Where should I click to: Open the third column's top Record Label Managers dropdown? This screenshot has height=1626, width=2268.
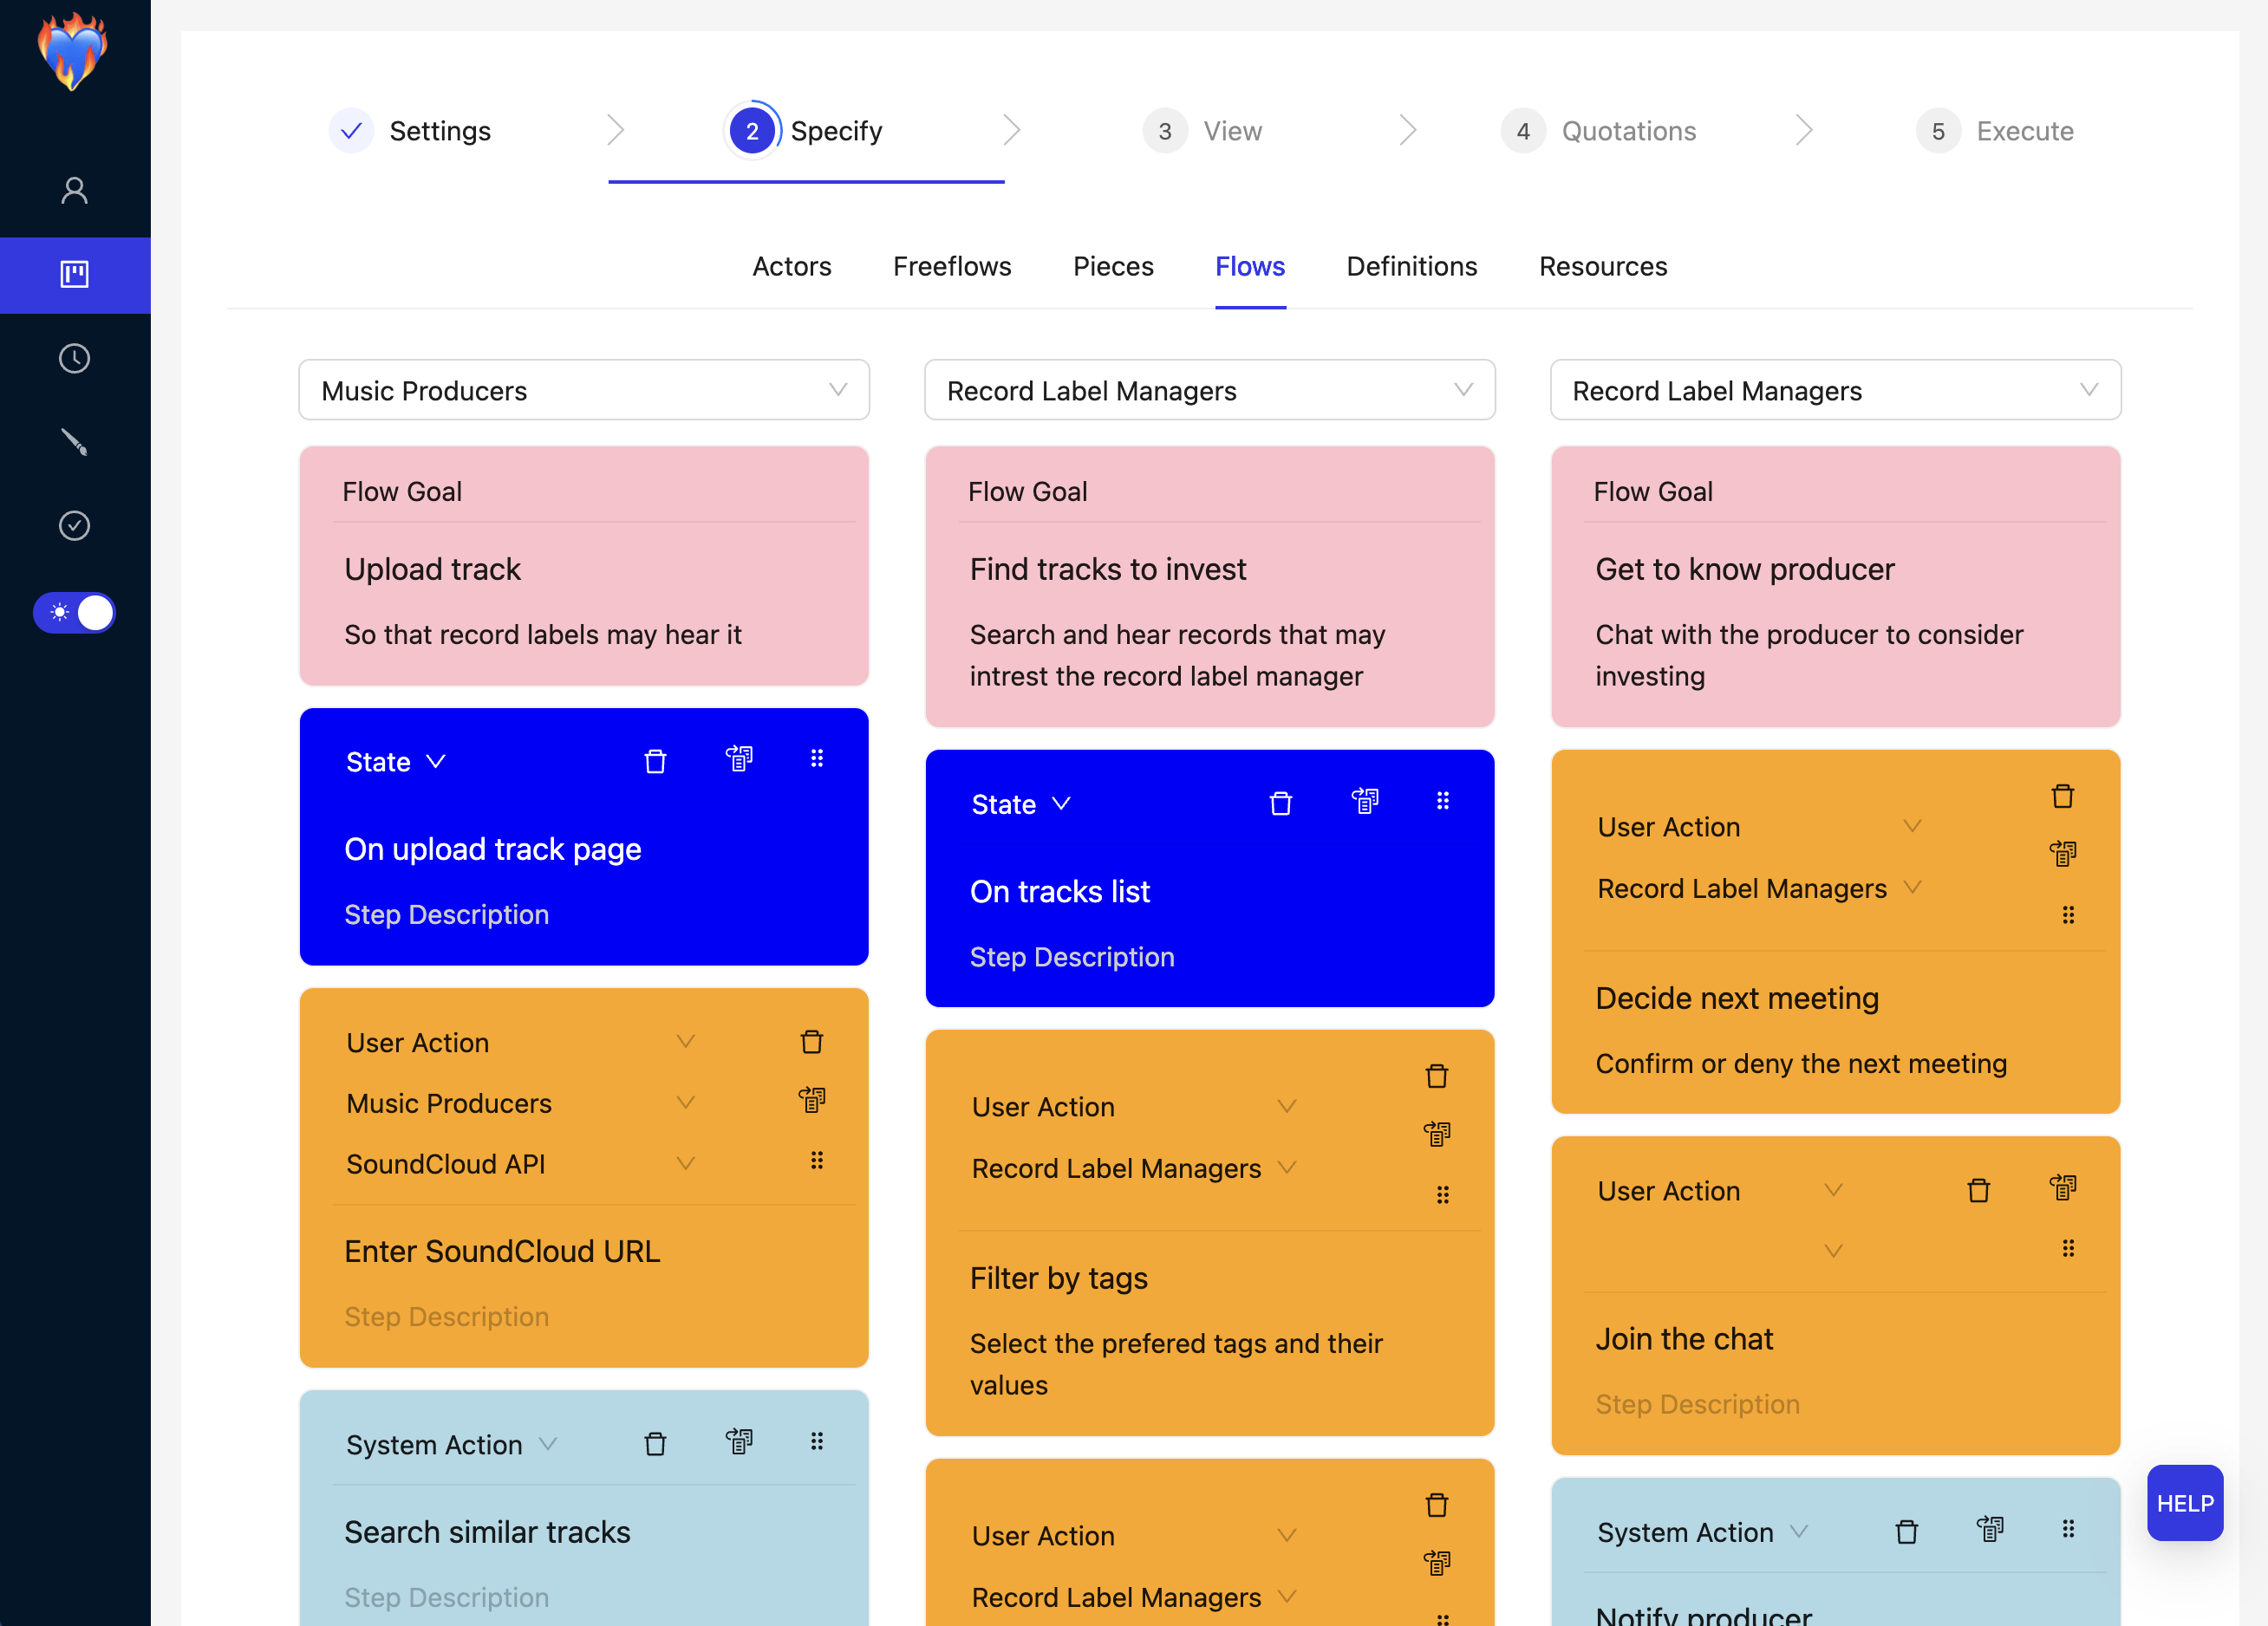tap(1836, 390)
